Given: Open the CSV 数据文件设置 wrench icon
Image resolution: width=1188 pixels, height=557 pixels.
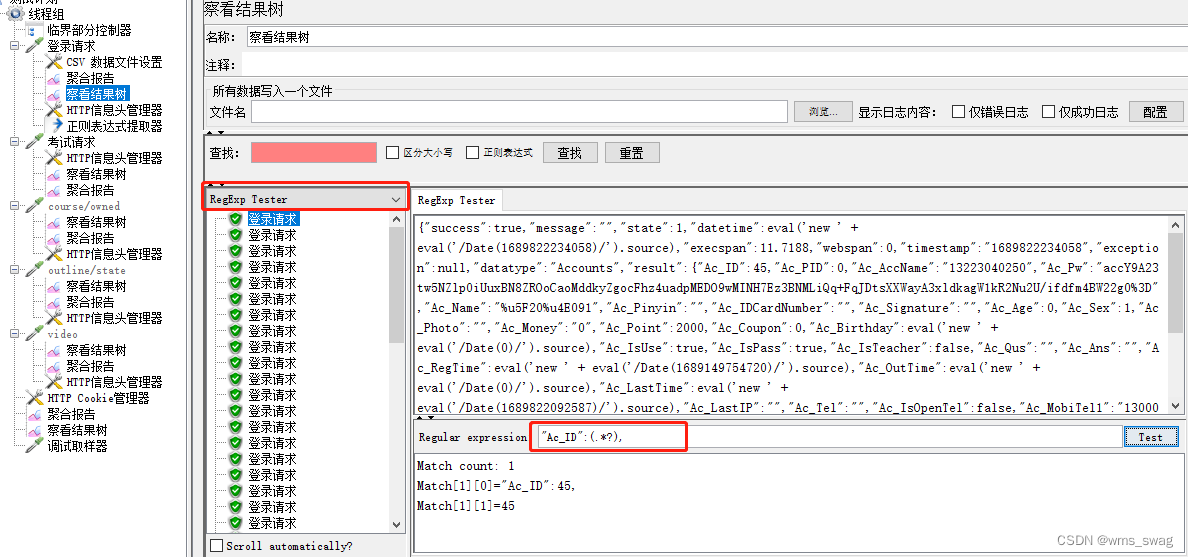Looking at the screenshot, I should tap(54, 62).
